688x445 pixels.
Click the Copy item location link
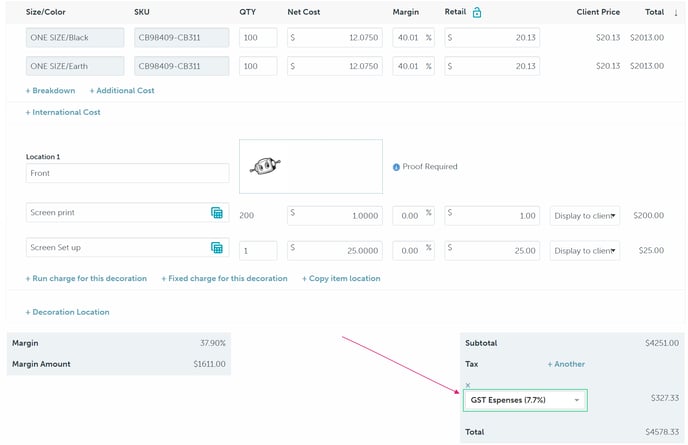click(341, 279)
